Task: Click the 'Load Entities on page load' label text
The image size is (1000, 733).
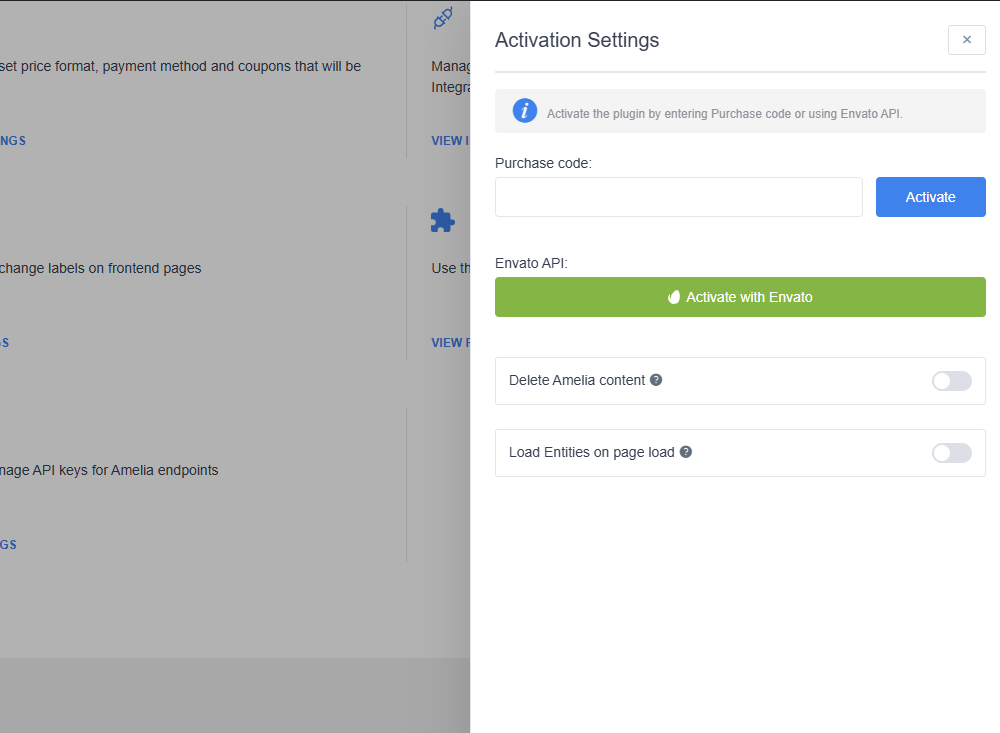Action: click(592, 453)
